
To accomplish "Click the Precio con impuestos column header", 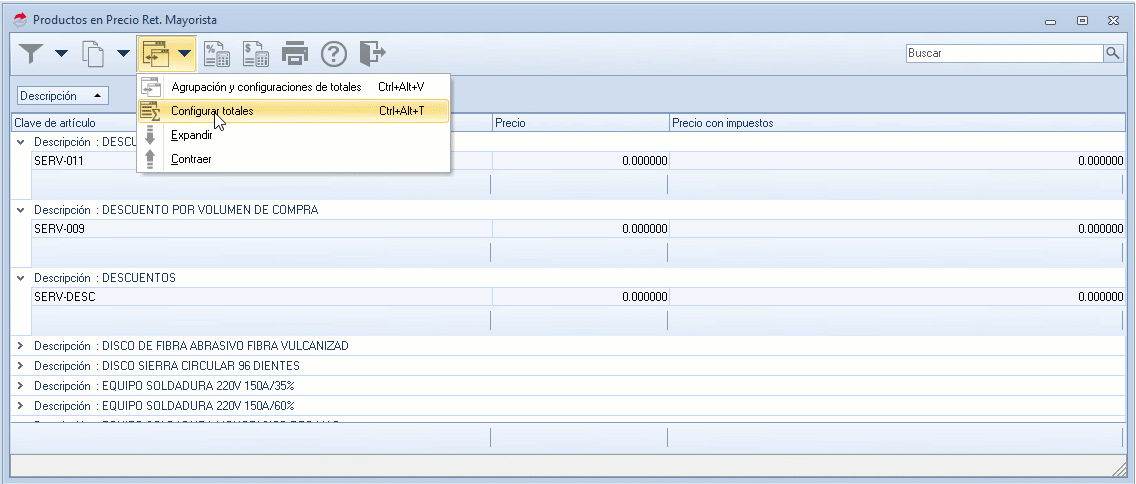I will [722, 123].
